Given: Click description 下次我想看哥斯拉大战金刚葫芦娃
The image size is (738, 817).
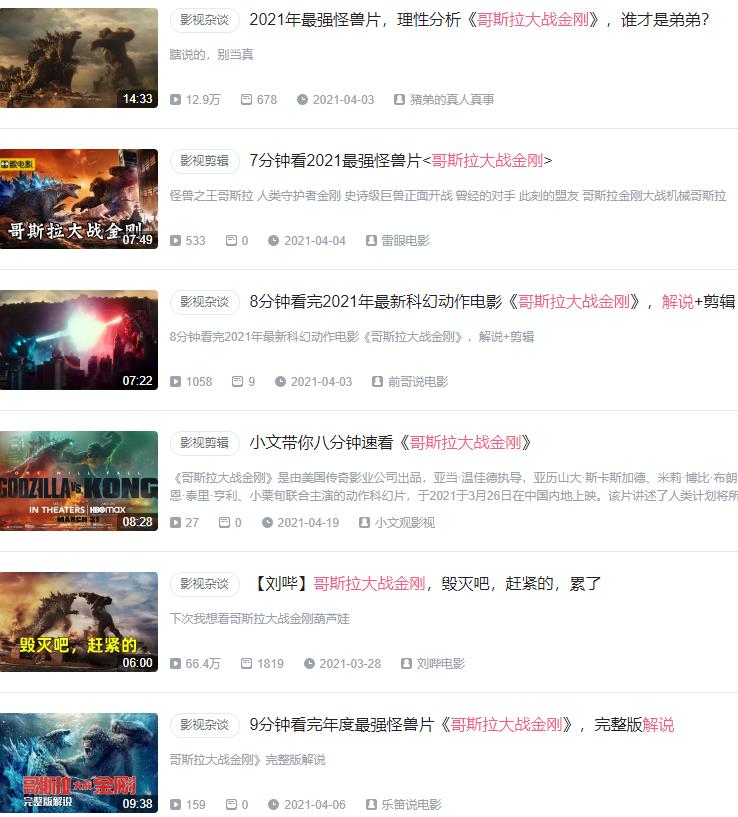Looking at the screenshot, I should tap(260, 619).
